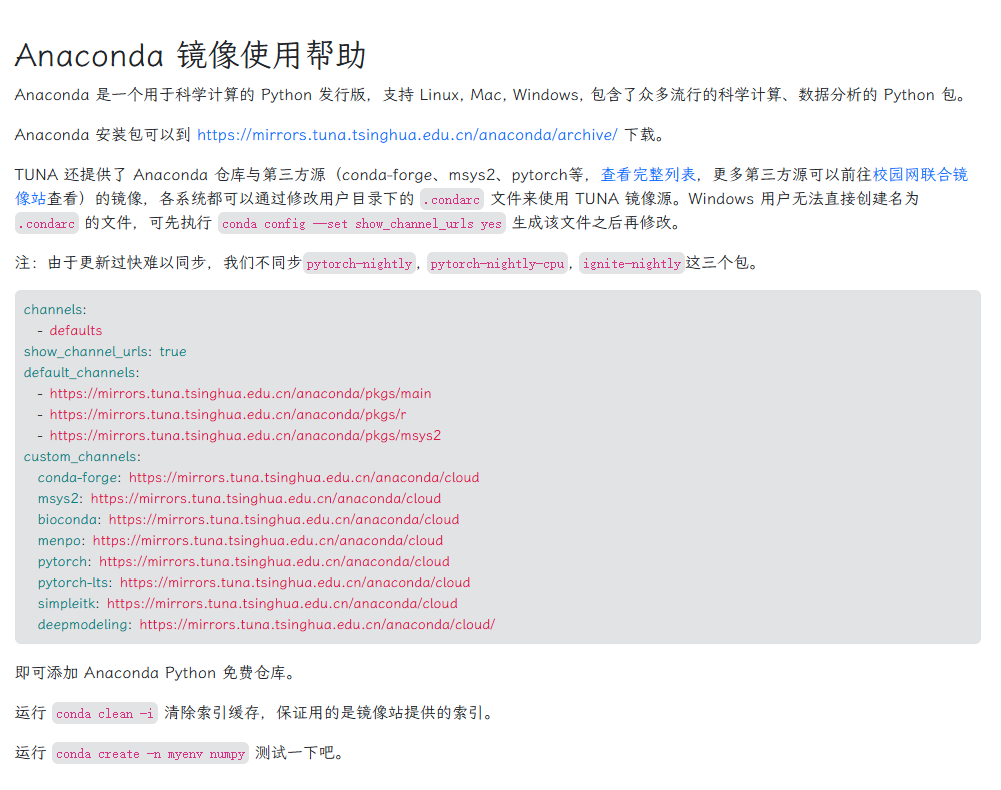Click the simpleitk custom channel URL
The image size is (1001, 790).
tap(282, 604)
